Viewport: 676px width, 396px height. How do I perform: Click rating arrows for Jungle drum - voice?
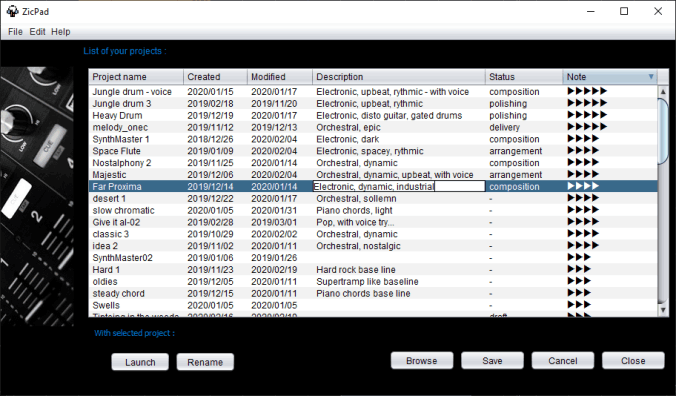point(587,91)
